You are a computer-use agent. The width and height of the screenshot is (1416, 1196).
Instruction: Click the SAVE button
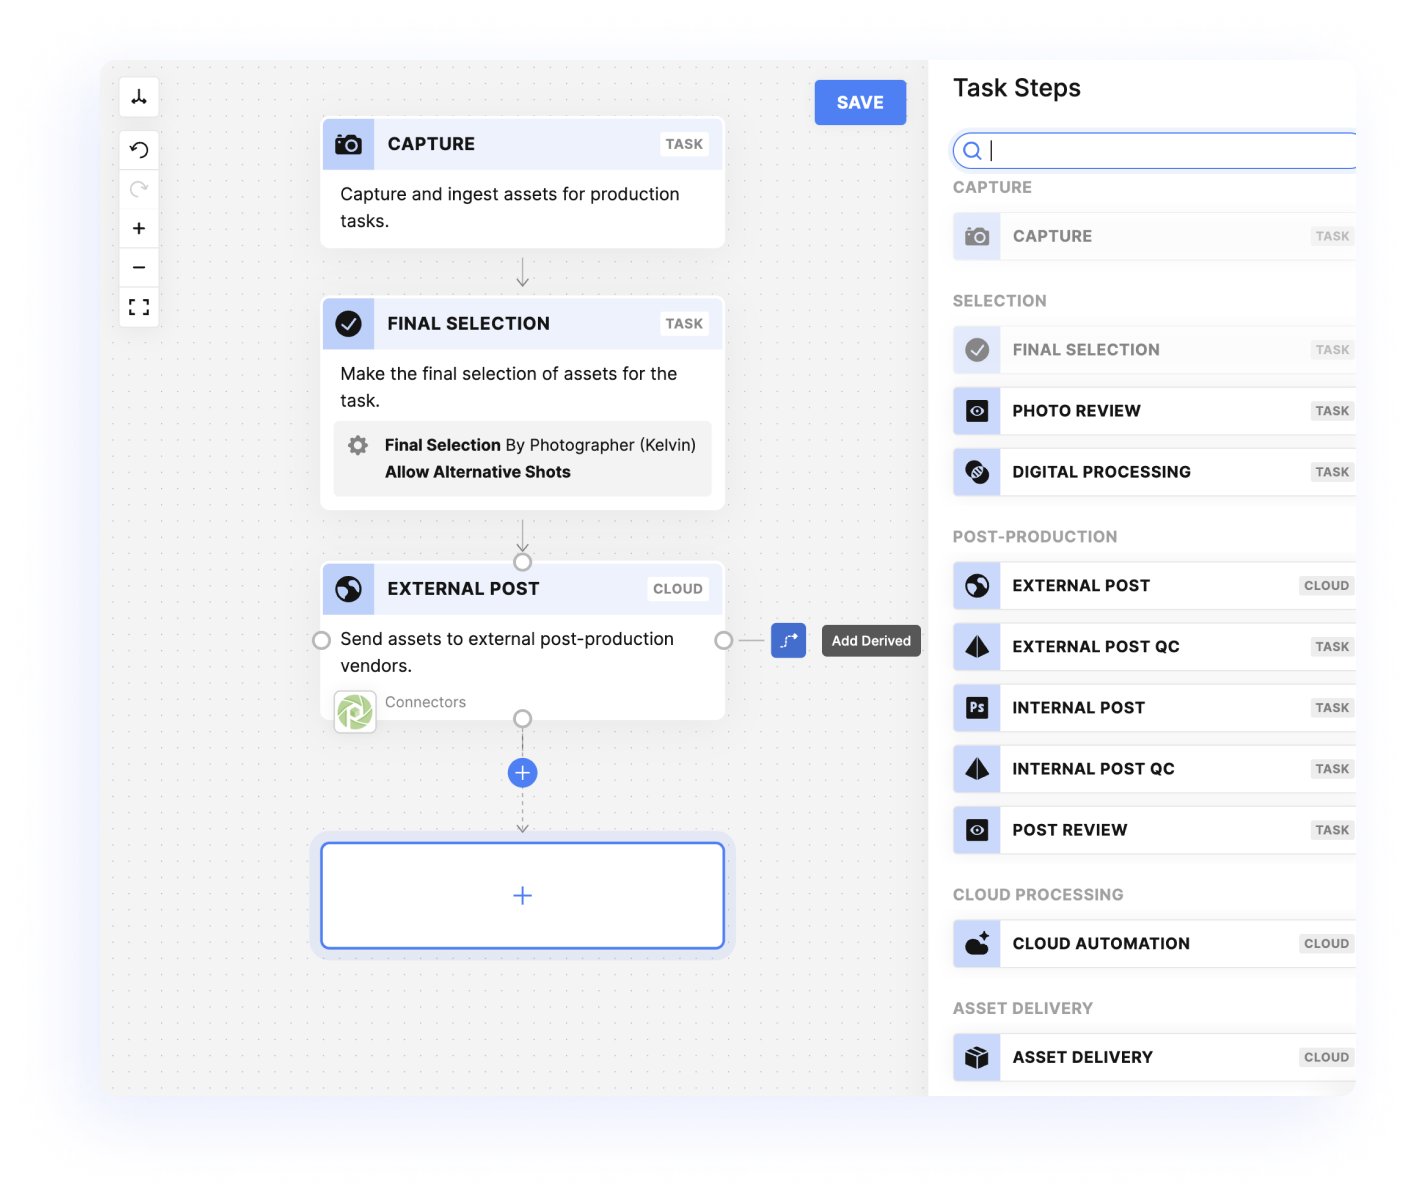pyautogui.click(x=860, y=102)
